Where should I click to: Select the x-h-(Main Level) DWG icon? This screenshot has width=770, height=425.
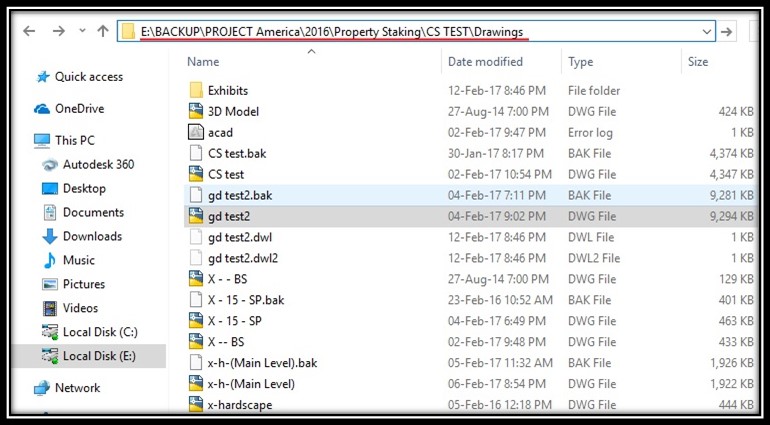pos(196,384)
